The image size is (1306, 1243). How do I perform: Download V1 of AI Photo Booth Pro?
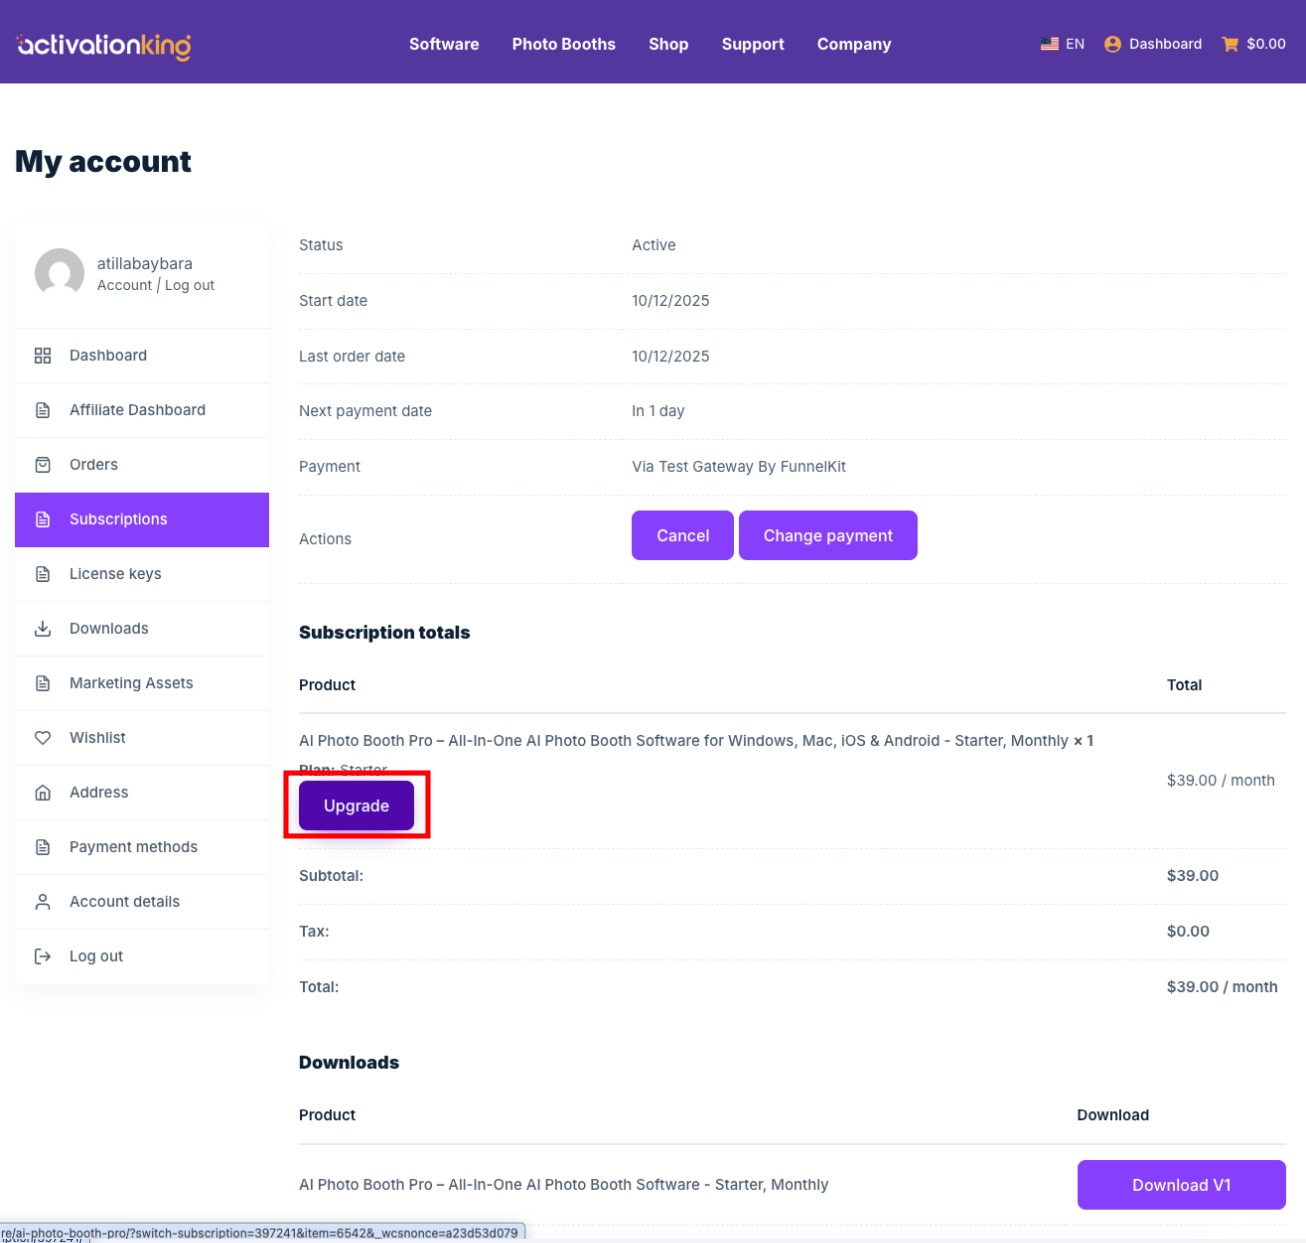pyautogui.click(x=1180, y=1185)
